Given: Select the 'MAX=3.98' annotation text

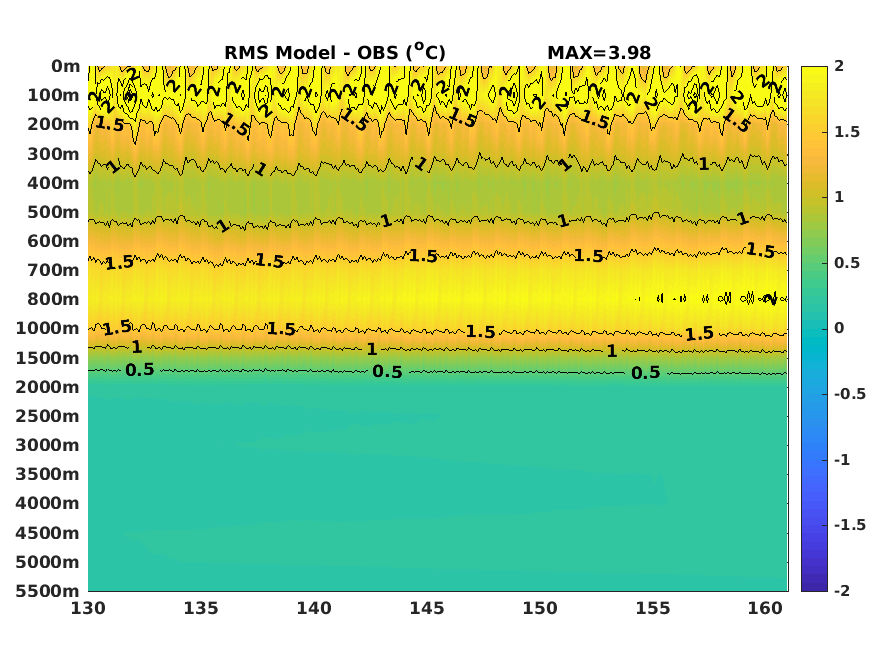Looking at the screenshot, I should click(599, 53).
